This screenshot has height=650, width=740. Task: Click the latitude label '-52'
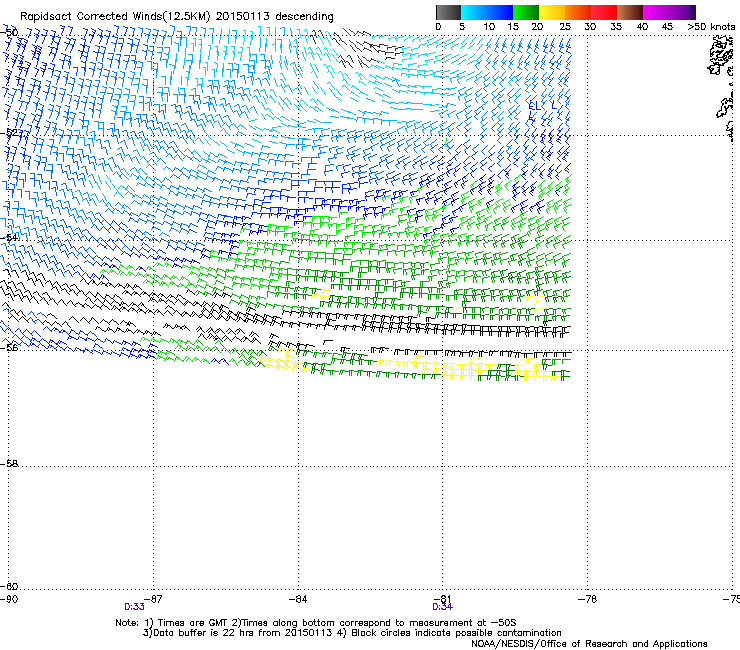pyautogui.click(x=9, y=133)
